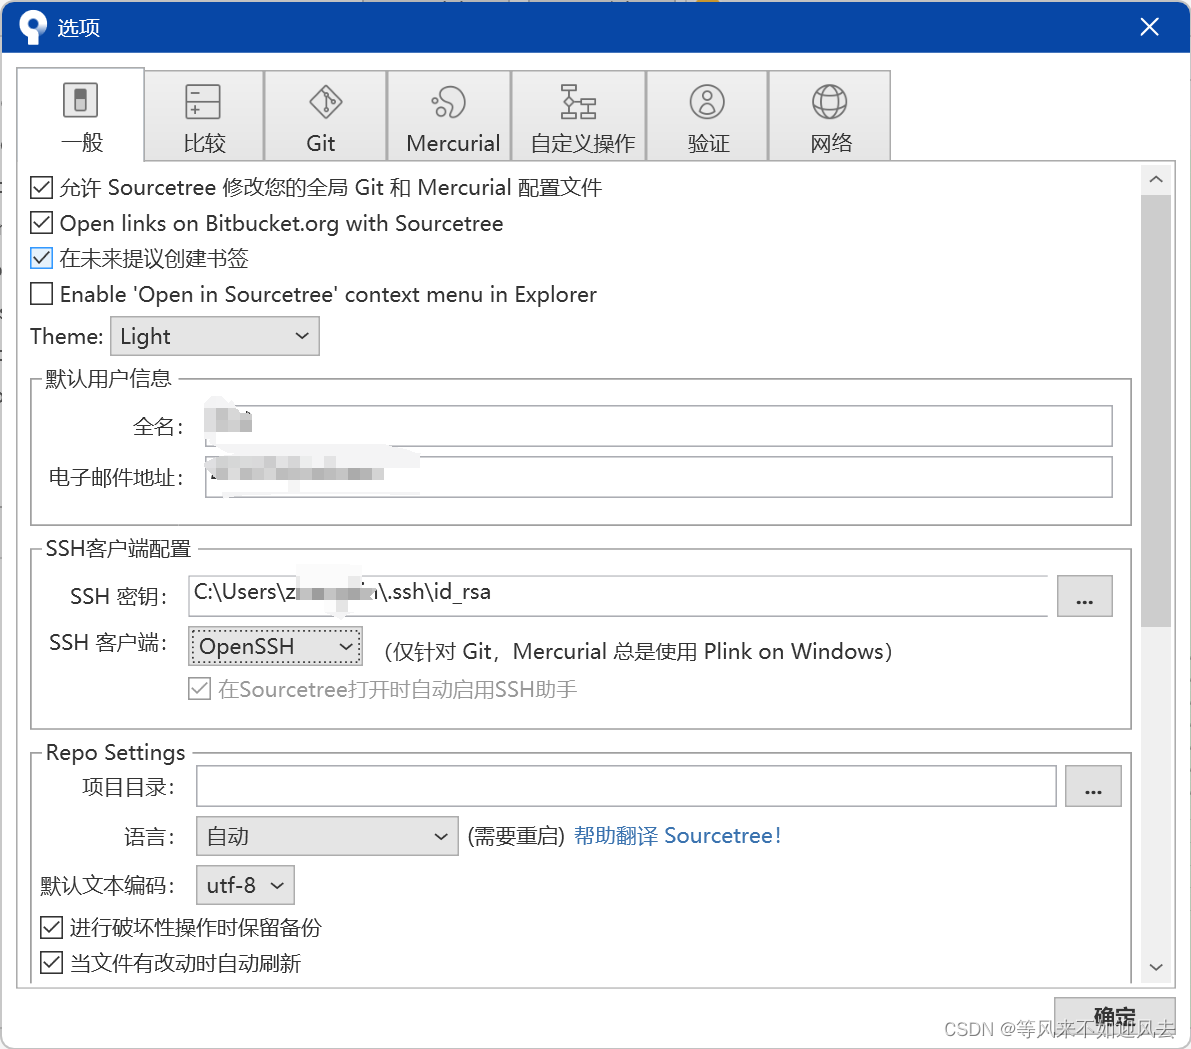
Task: Toggle 当文件有改动时自动刷新 checkbox
Action: tap(52, 963)
